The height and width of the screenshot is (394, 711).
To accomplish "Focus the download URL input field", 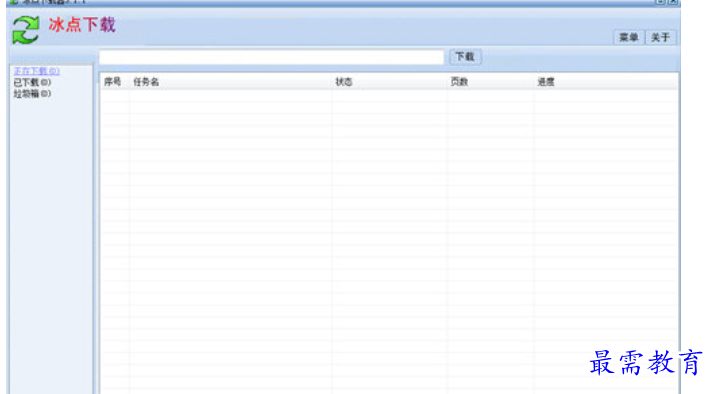I will click(272, 57).
